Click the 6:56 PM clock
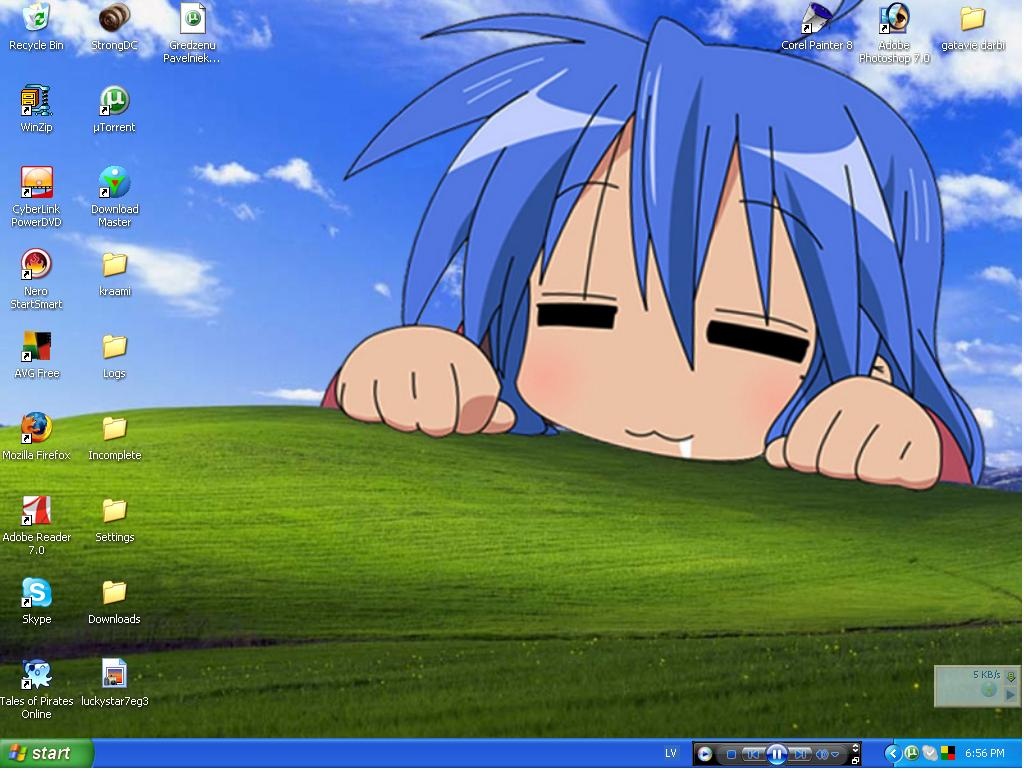 984,753
